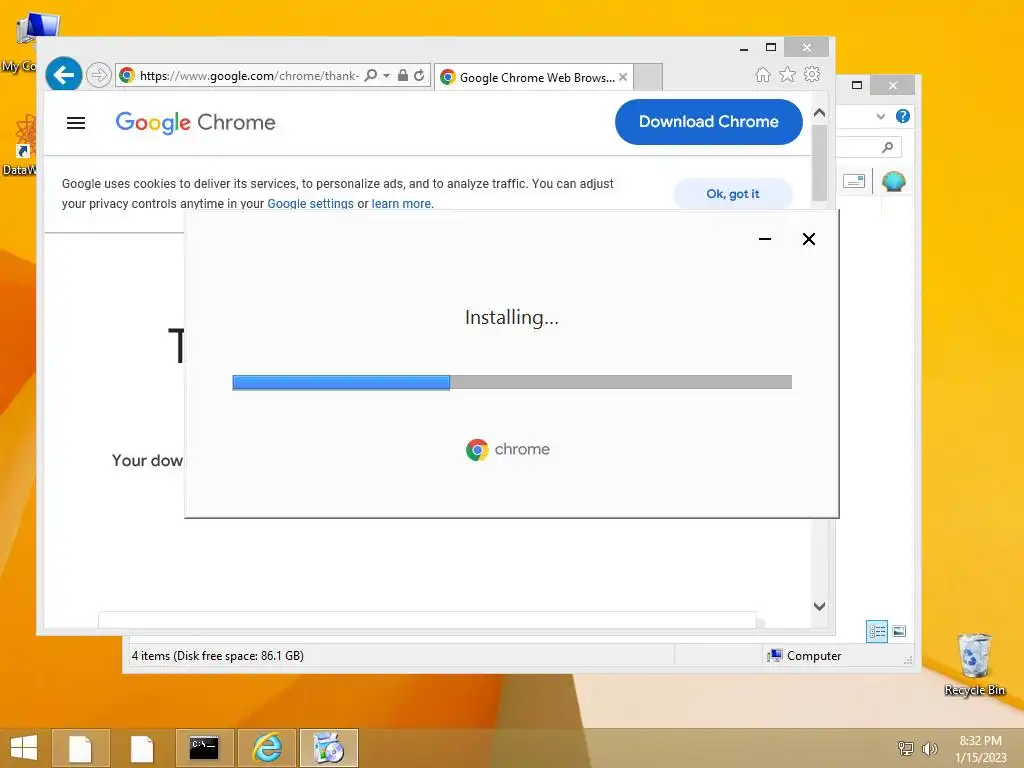Close the Chrome installer dialog

[808, 239]
